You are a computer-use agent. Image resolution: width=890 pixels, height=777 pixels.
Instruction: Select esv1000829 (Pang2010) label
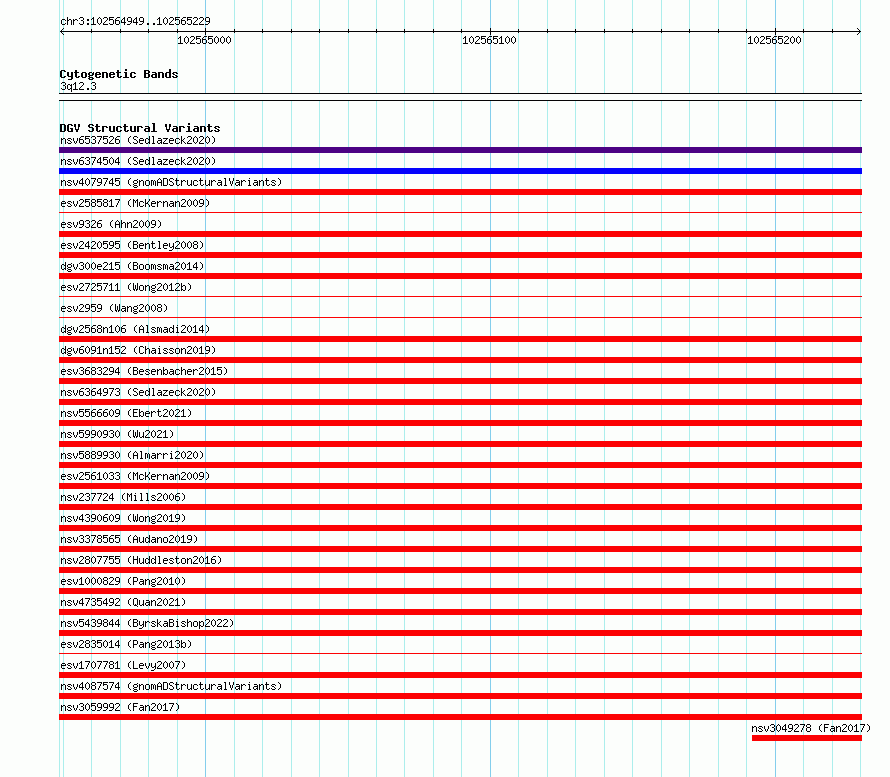click(x=123, y=581)
